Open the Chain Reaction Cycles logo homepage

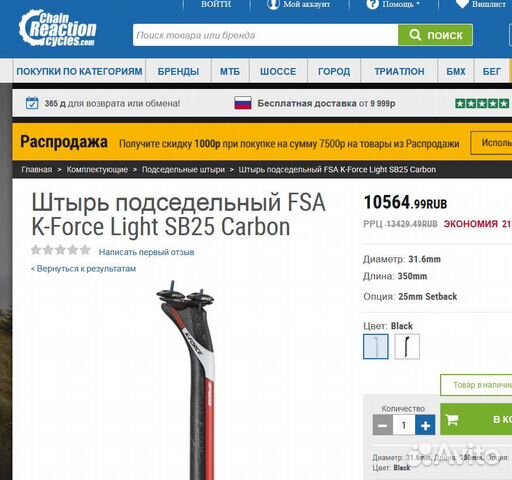click(57, 28)
